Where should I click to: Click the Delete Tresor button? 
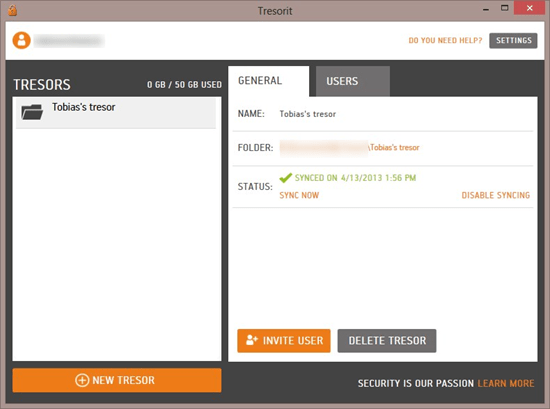tap(387, 341)
